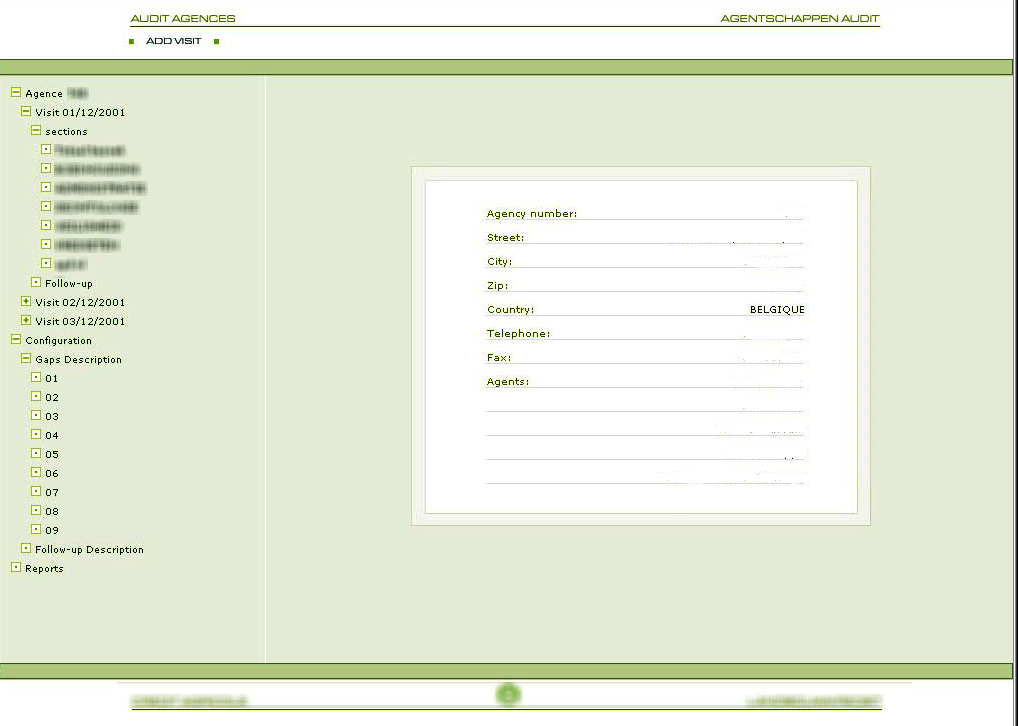Select gap description 03
The height and width of the screenshot is (726, 1018).
tap(51, 416)
